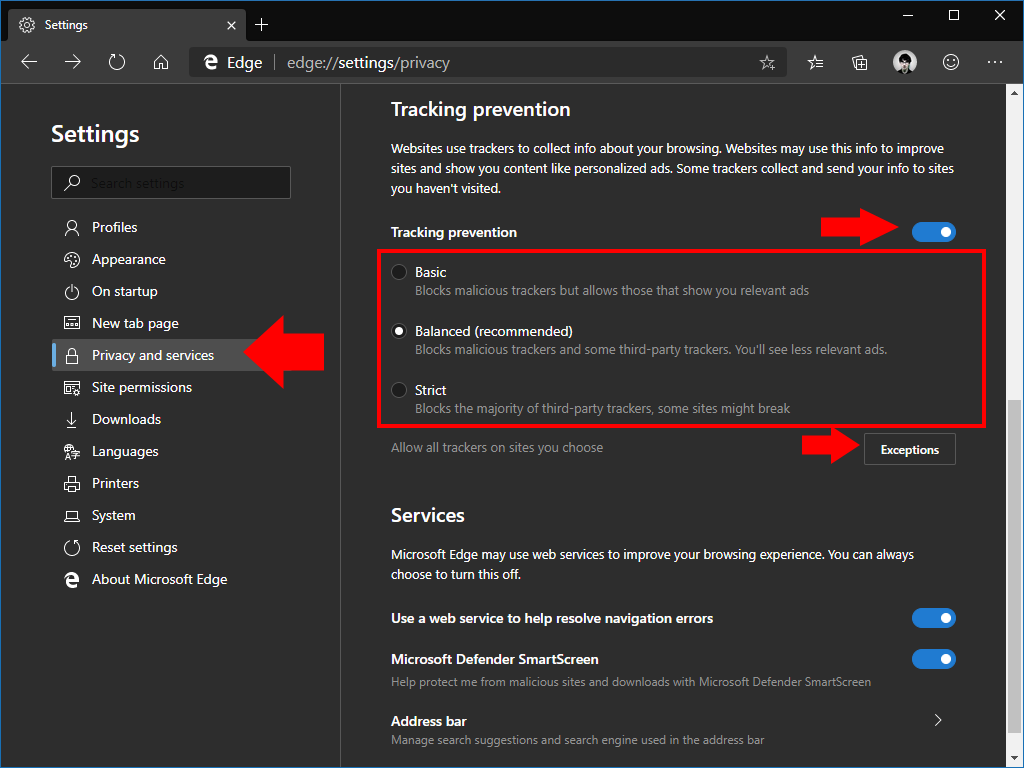Send feedback using the smiley icon

[x=951, y=62]
